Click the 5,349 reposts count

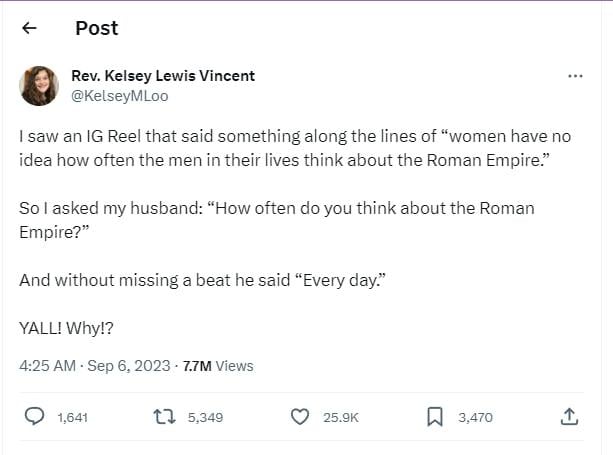pyautogui.click(x=205, y=418)
